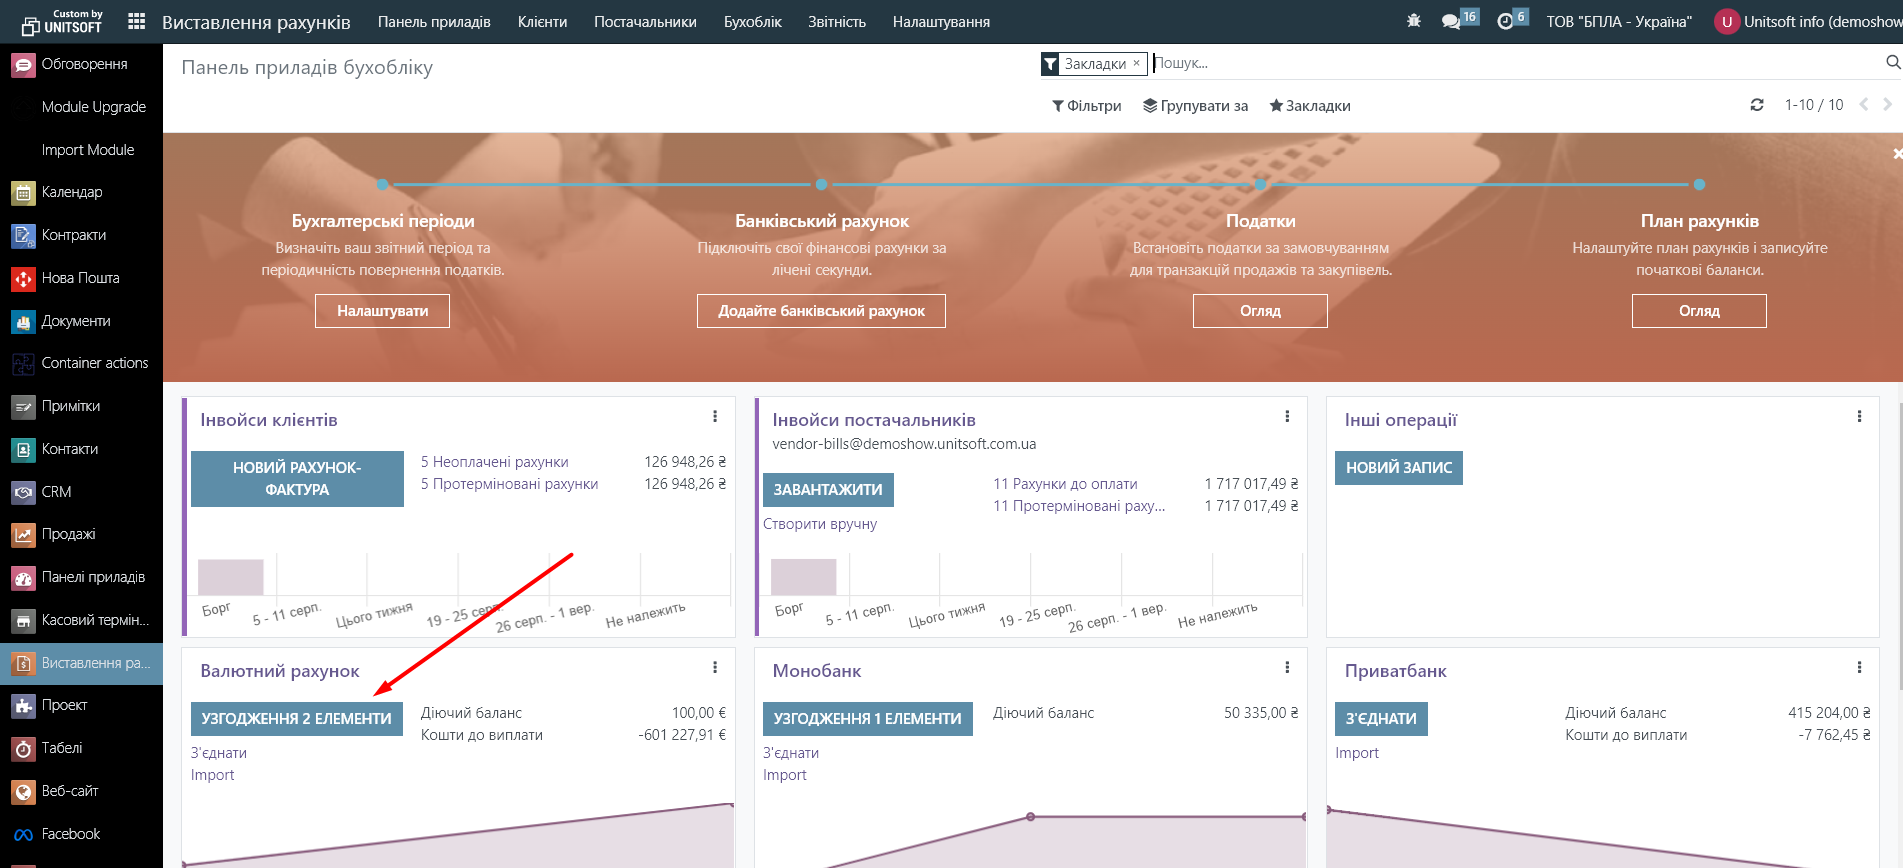Screen dimensions: 1903x868
Task: Open the Бухоблік top menu
Action: click(x=752, y=22)
